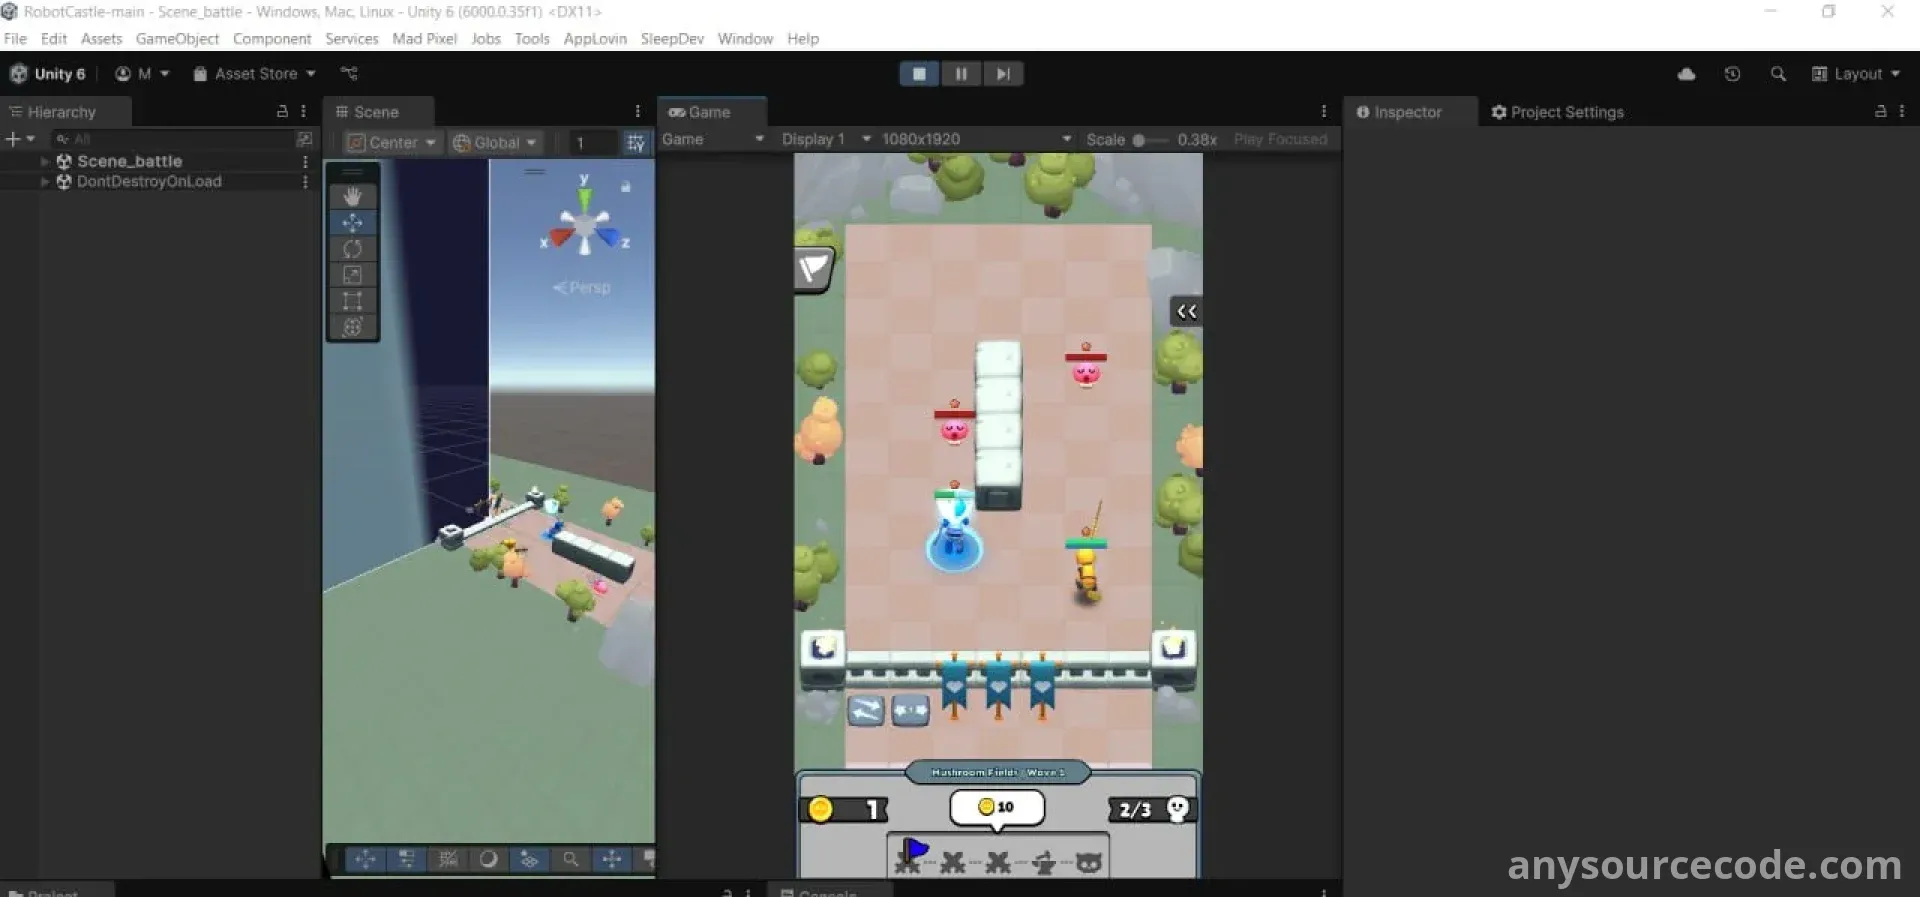Toggle grid snapping in Scene toolbar

click(x=636, y=143)
